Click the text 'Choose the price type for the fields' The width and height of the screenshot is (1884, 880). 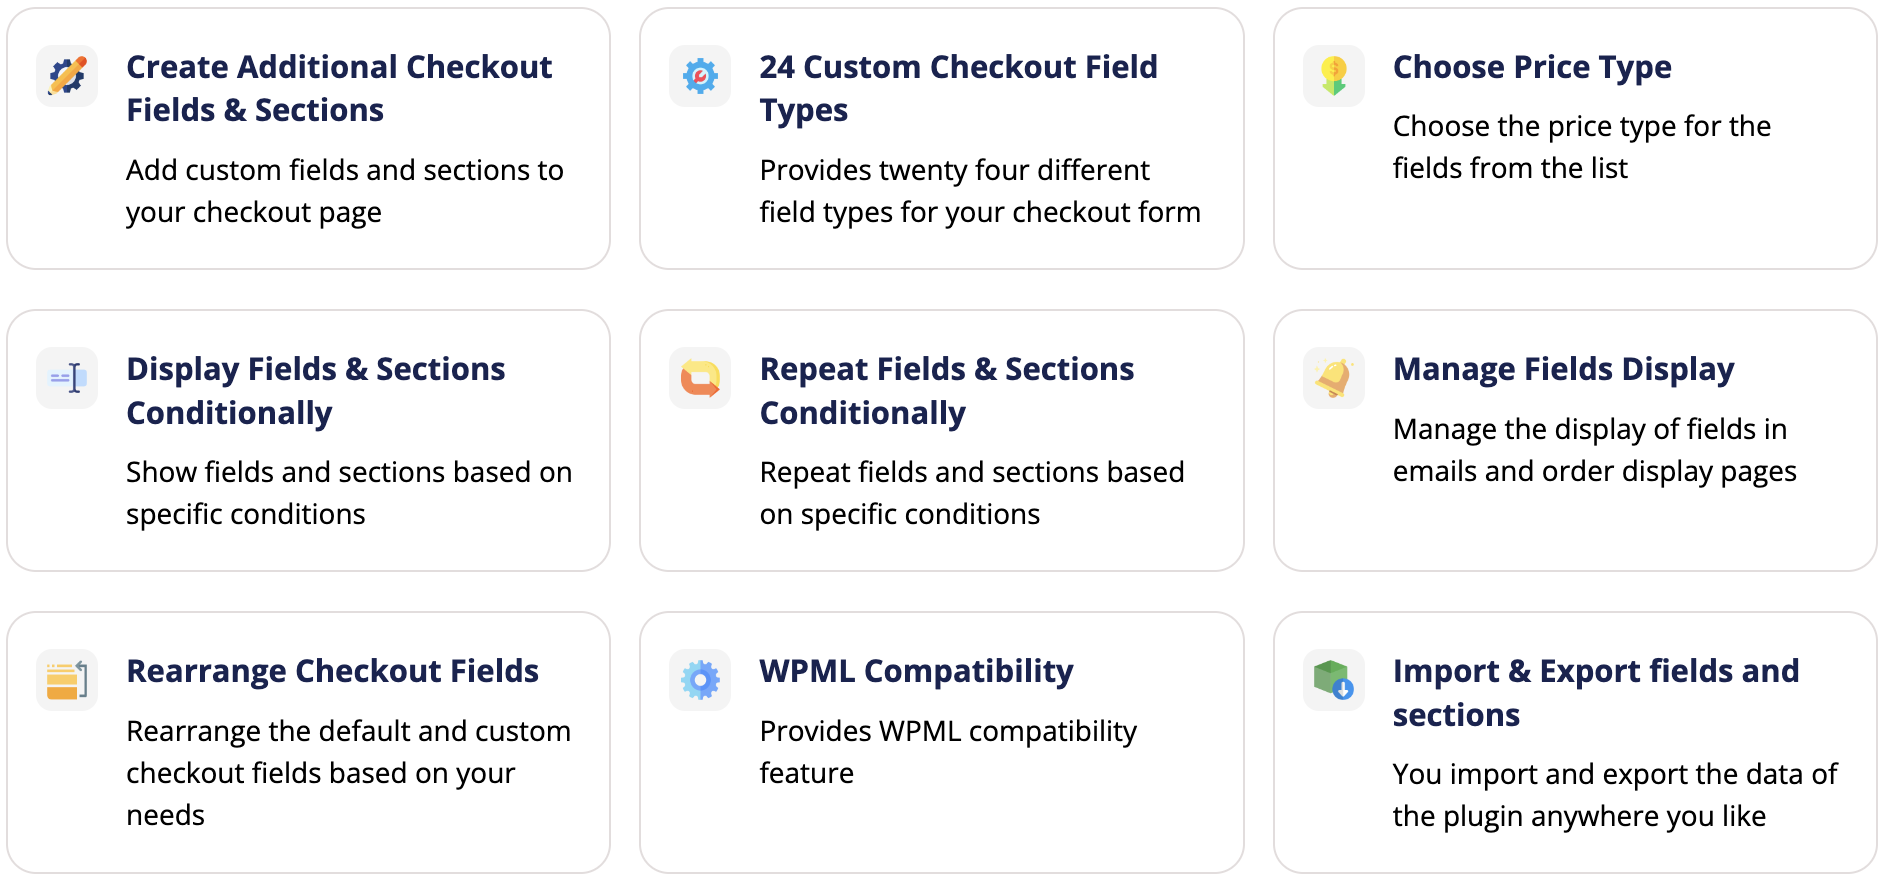pyautogui.click(x=1582, y=147)
